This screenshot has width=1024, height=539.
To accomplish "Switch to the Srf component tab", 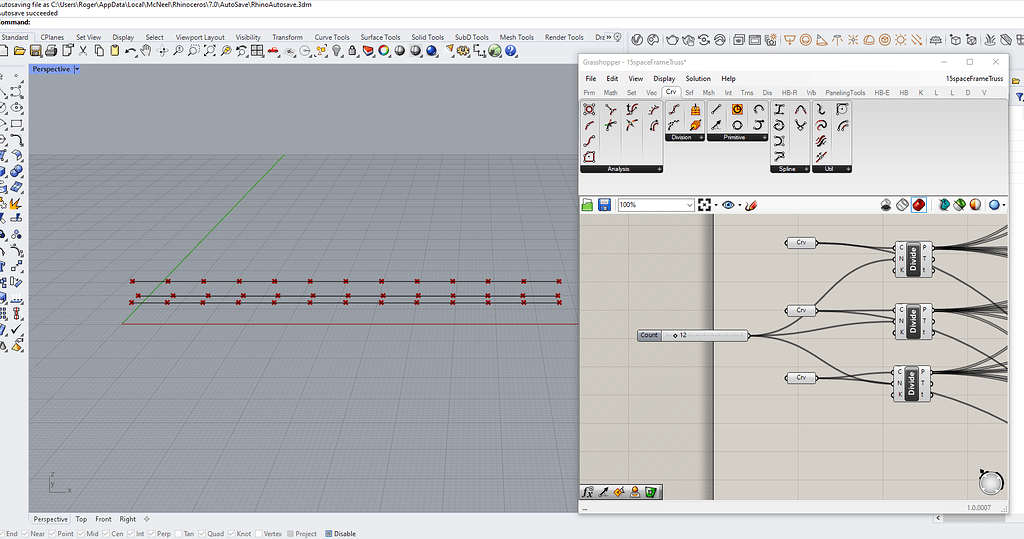I will pyautogui.click(x=689, y=92).
